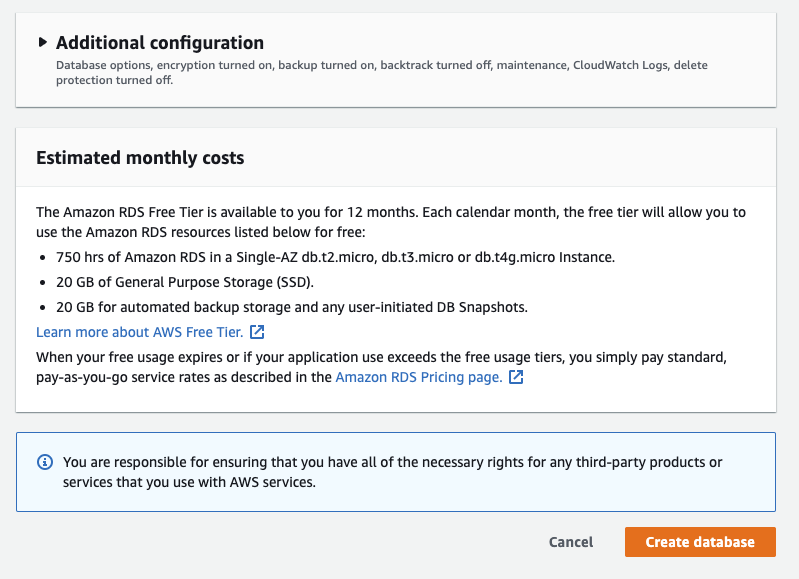Screen dimensions: 799x579
Task: Click external-link icon after RDS Pricing page
Action: point(516,377)
